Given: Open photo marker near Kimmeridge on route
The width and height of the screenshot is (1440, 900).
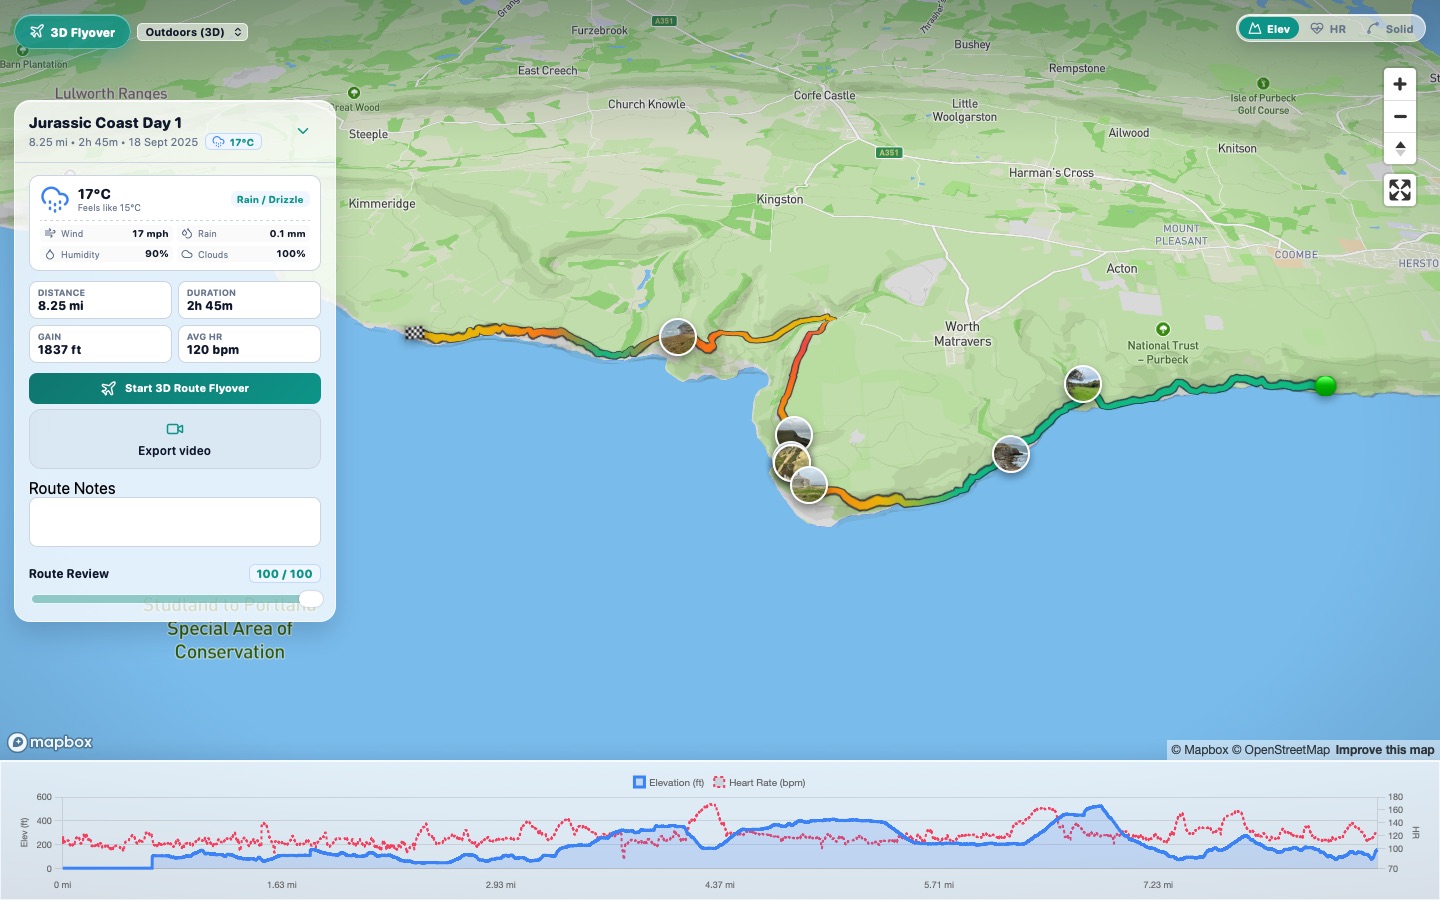Looking at the screenshot, I should coord(678,337).
